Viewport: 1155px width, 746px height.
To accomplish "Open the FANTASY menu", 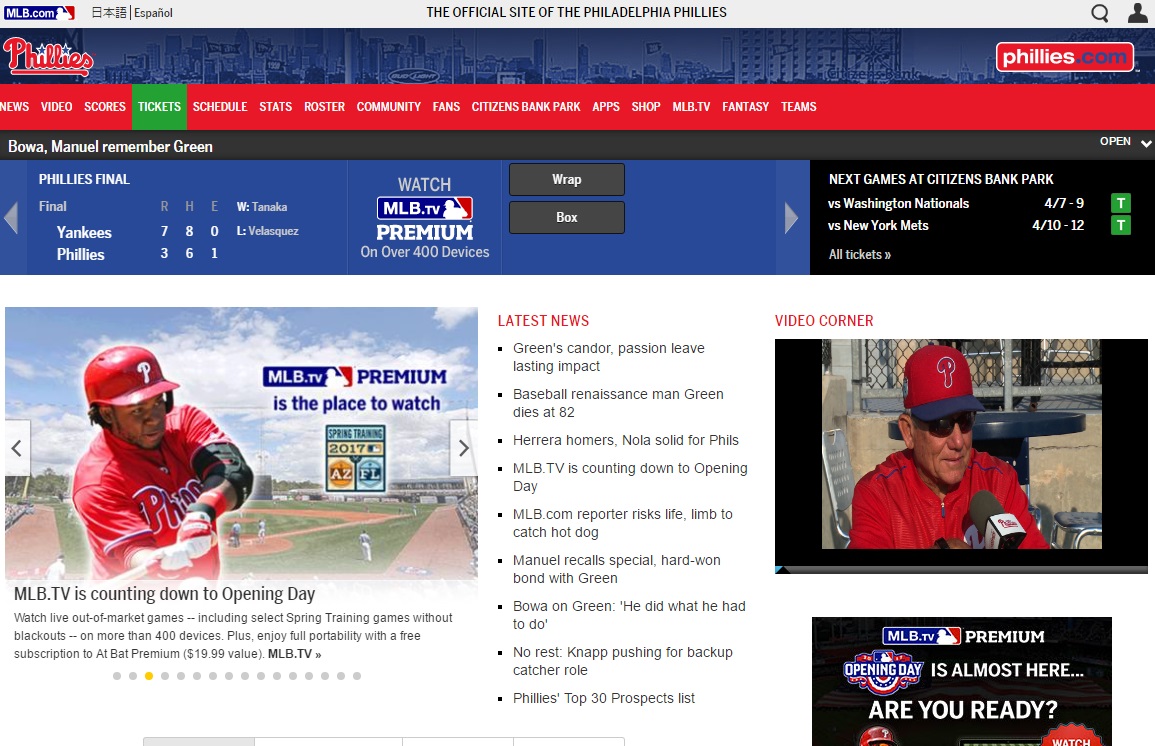I will (745, 107).
